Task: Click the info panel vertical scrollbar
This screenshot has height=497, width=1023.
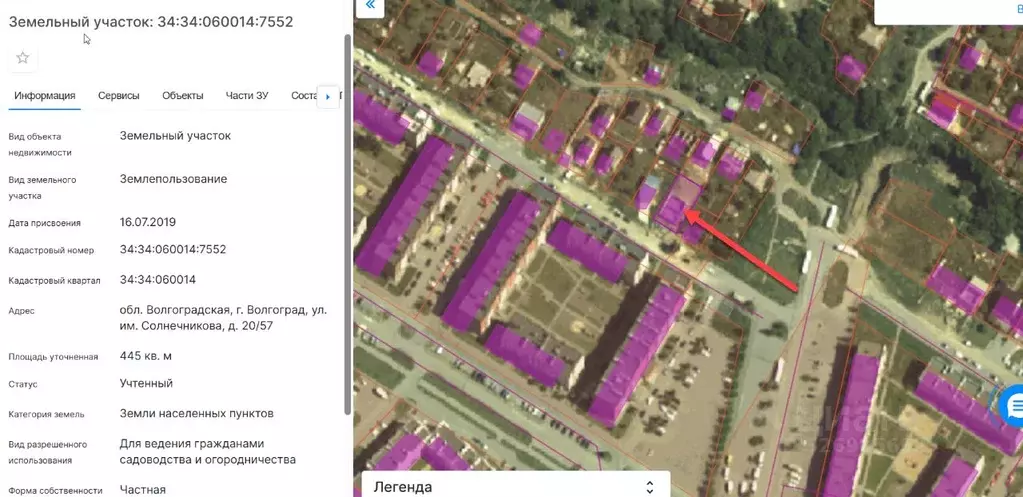Action: pyautogui.click(x=347, y=220)
